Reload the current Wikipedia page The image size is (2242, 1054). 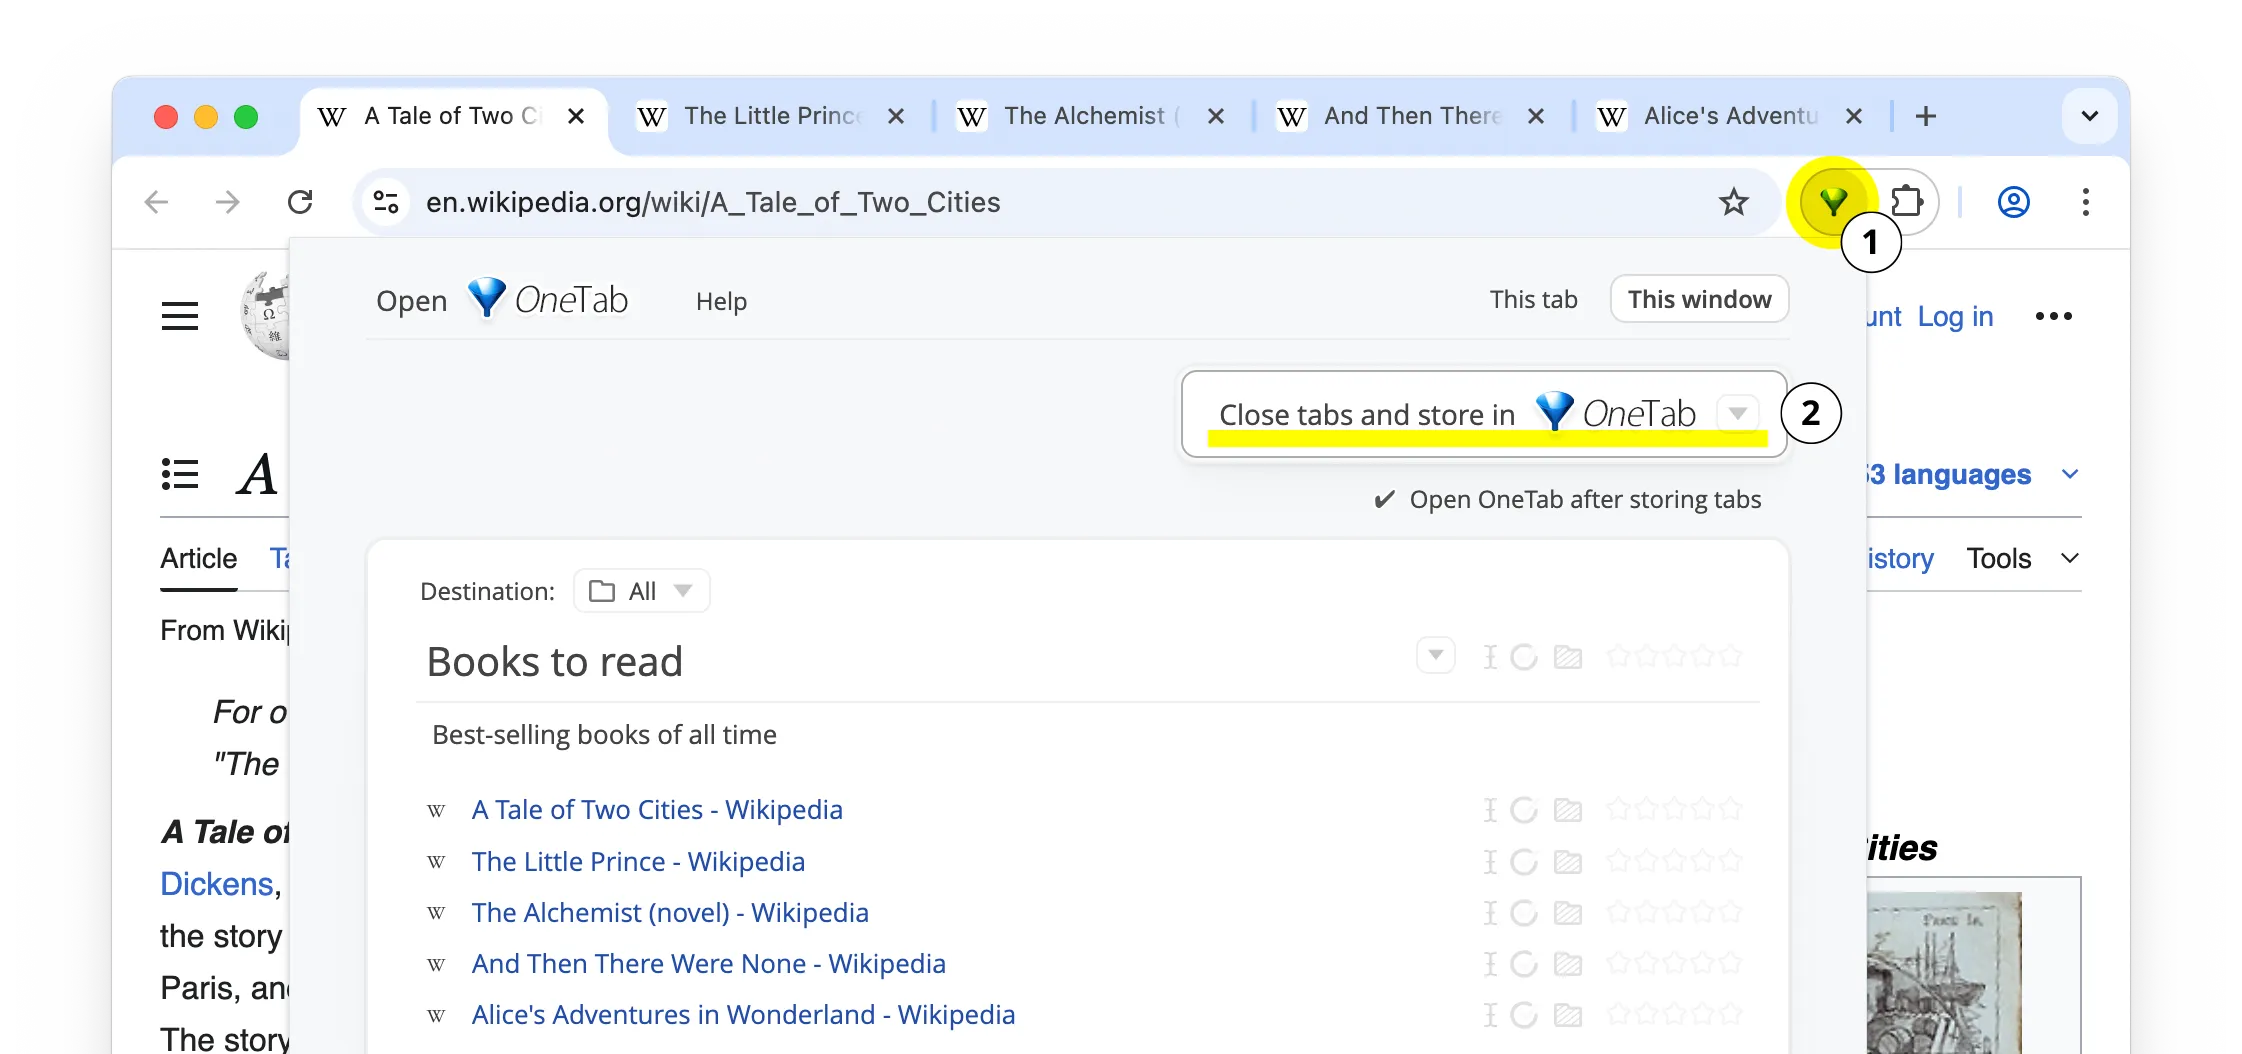pyautogui.click(x=300, y=202)
